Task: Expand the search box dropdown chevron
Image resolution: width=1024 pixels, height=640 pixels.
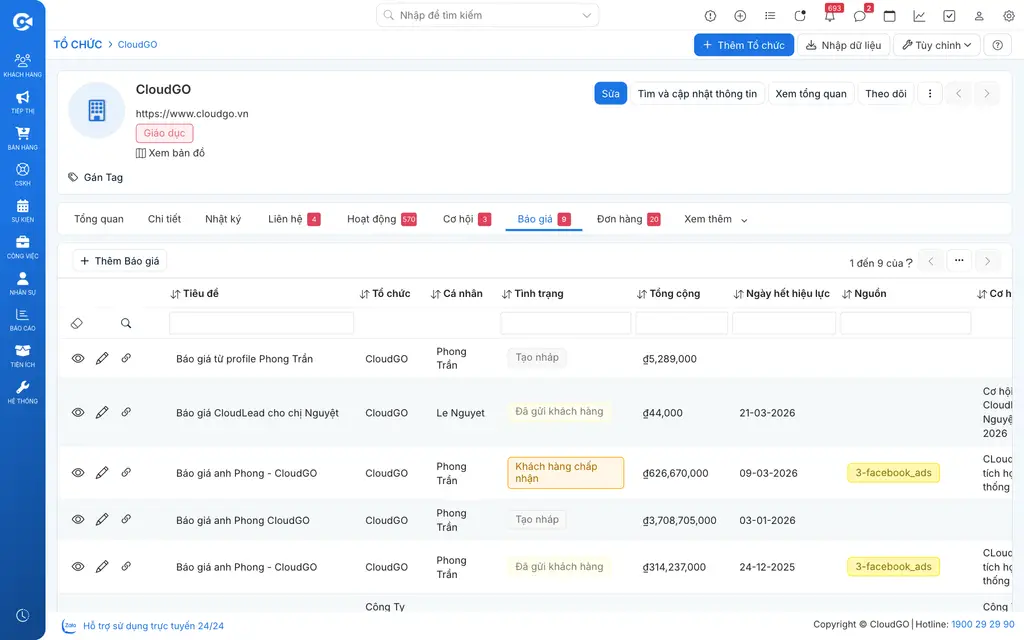Action: (x=586, y=15)
